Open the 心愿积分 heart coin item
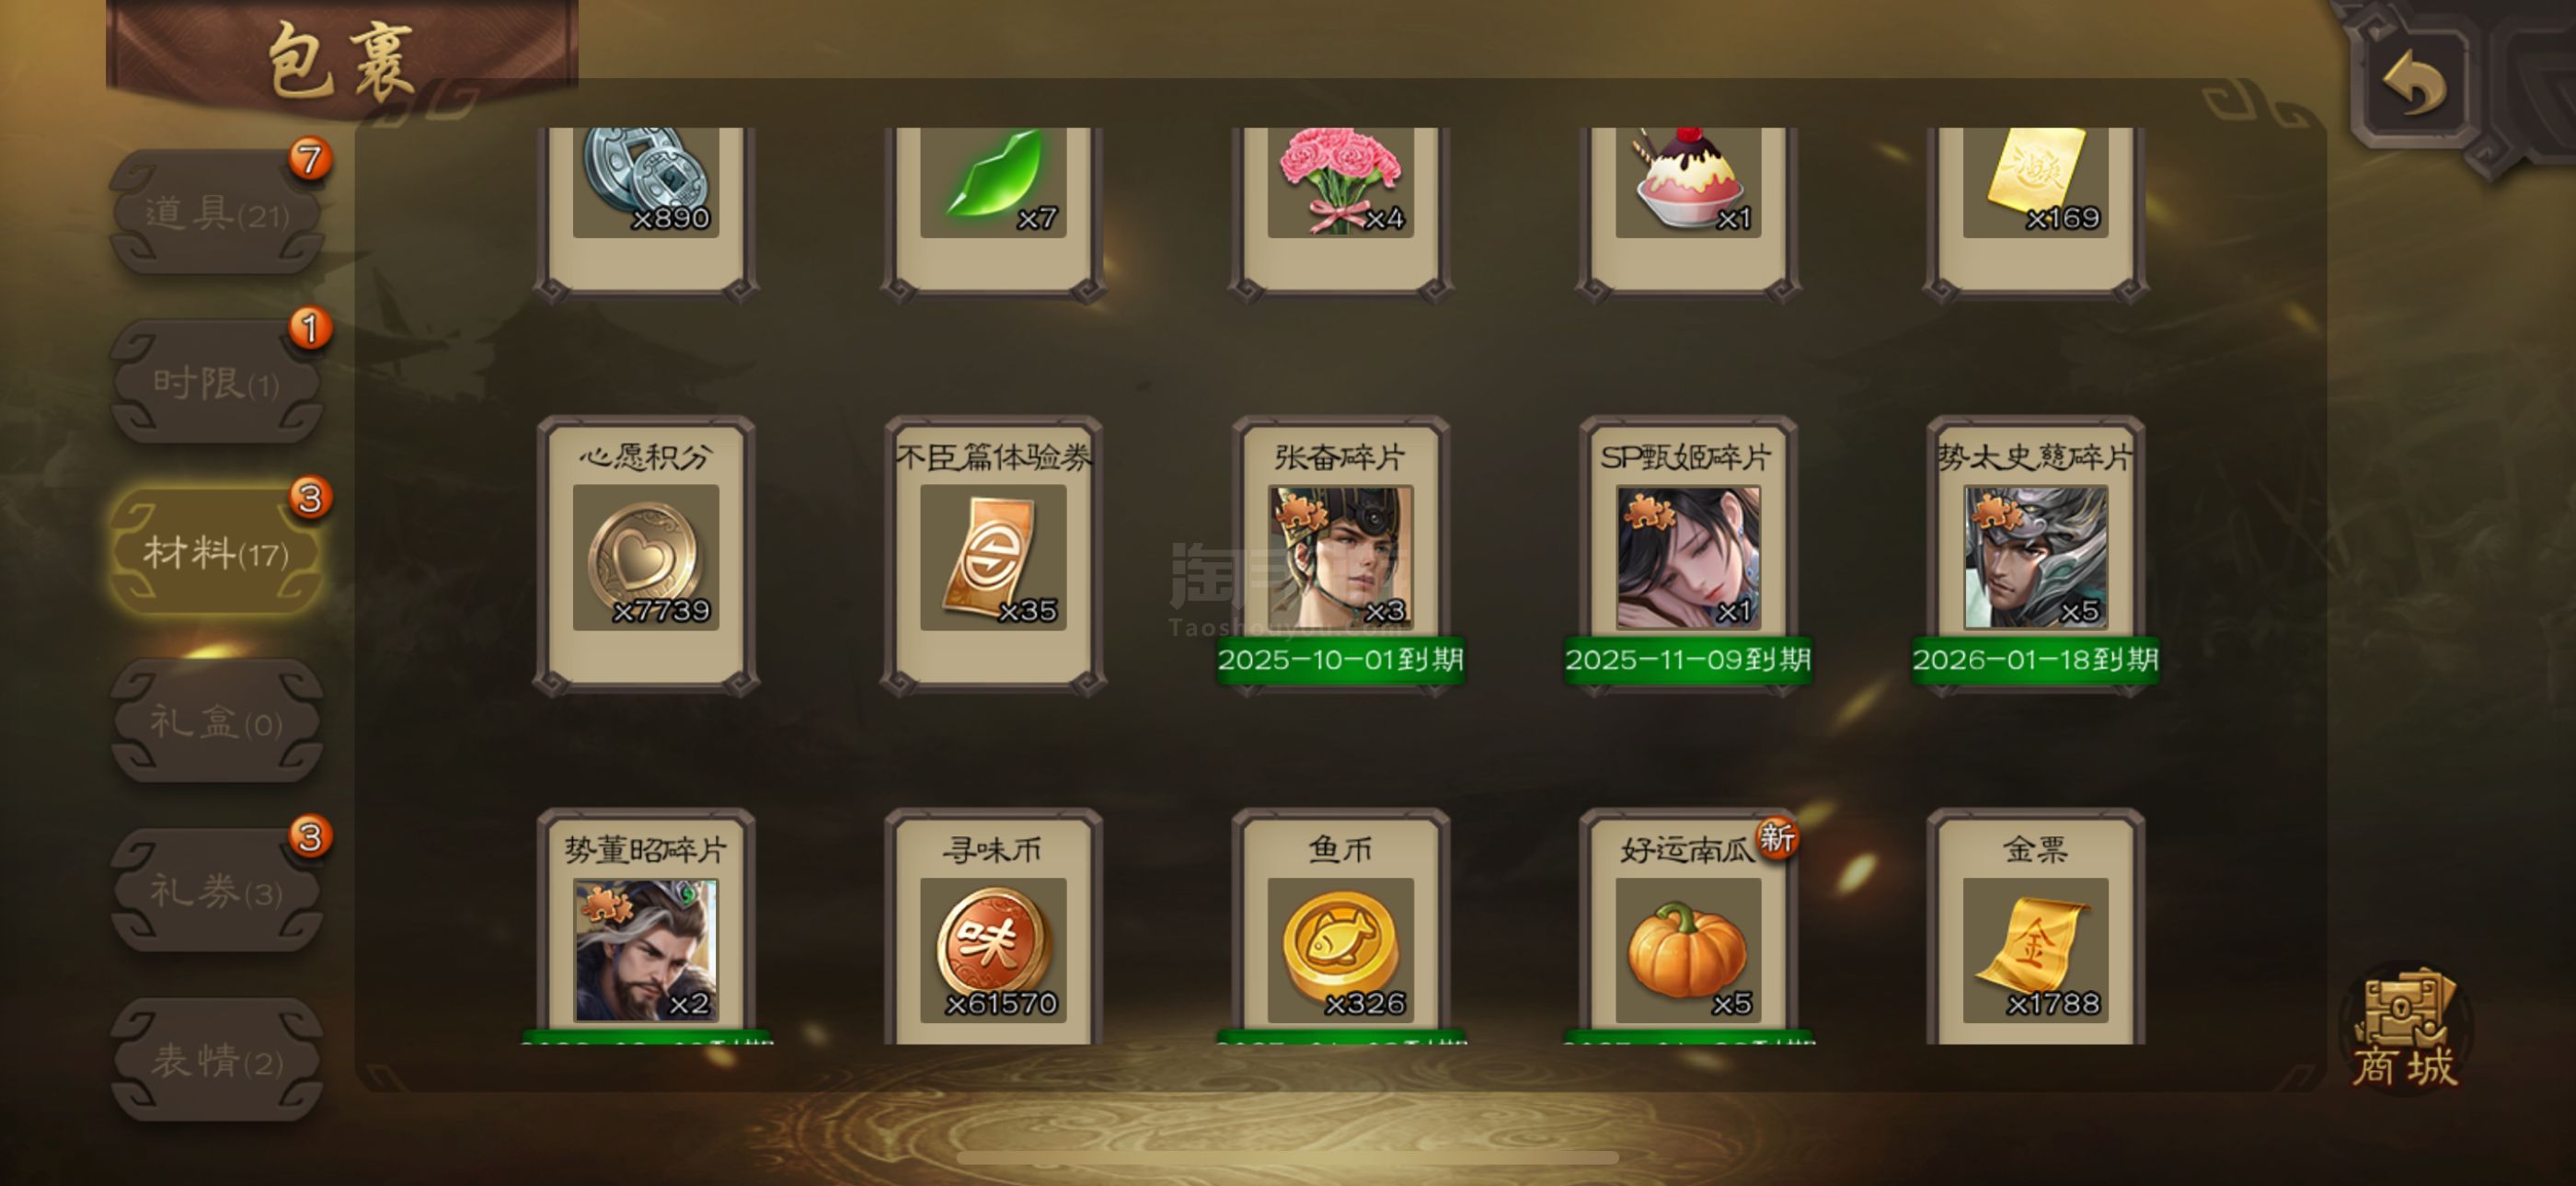 [x=645, y=554]
